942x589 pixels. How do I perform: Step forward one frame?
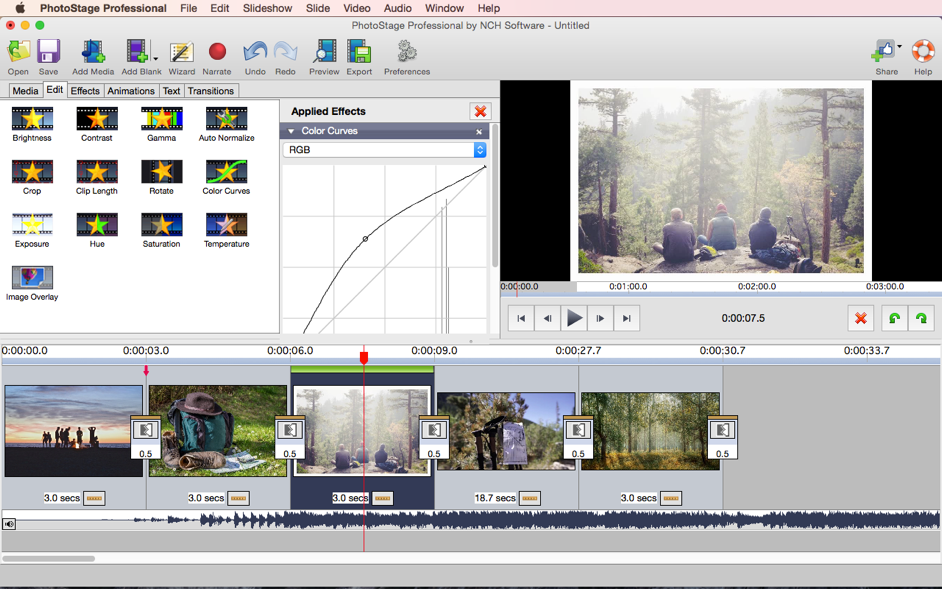[600, 319]
